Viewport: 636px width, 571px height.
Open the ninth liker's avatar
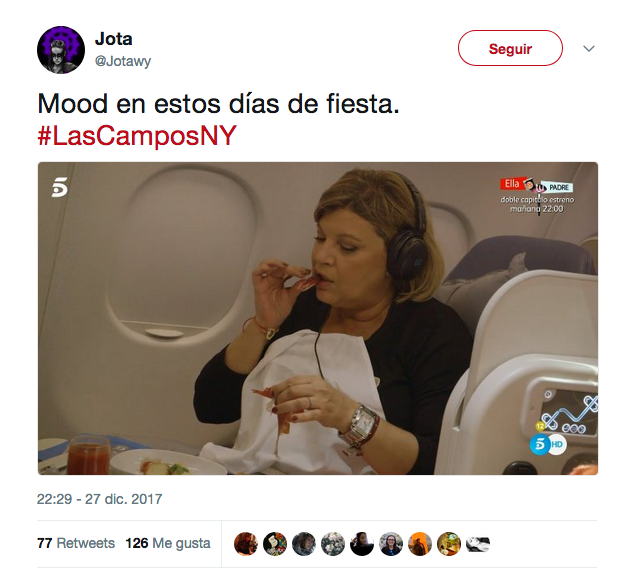(x=478, y=543)
